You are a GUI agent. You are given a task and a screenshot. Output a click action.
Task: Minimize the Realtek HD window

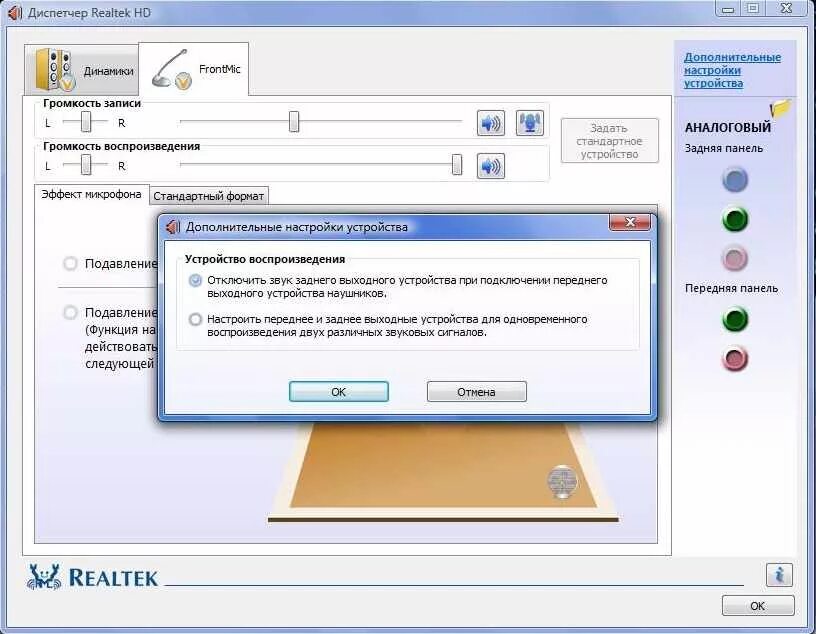tap(728, 9)
